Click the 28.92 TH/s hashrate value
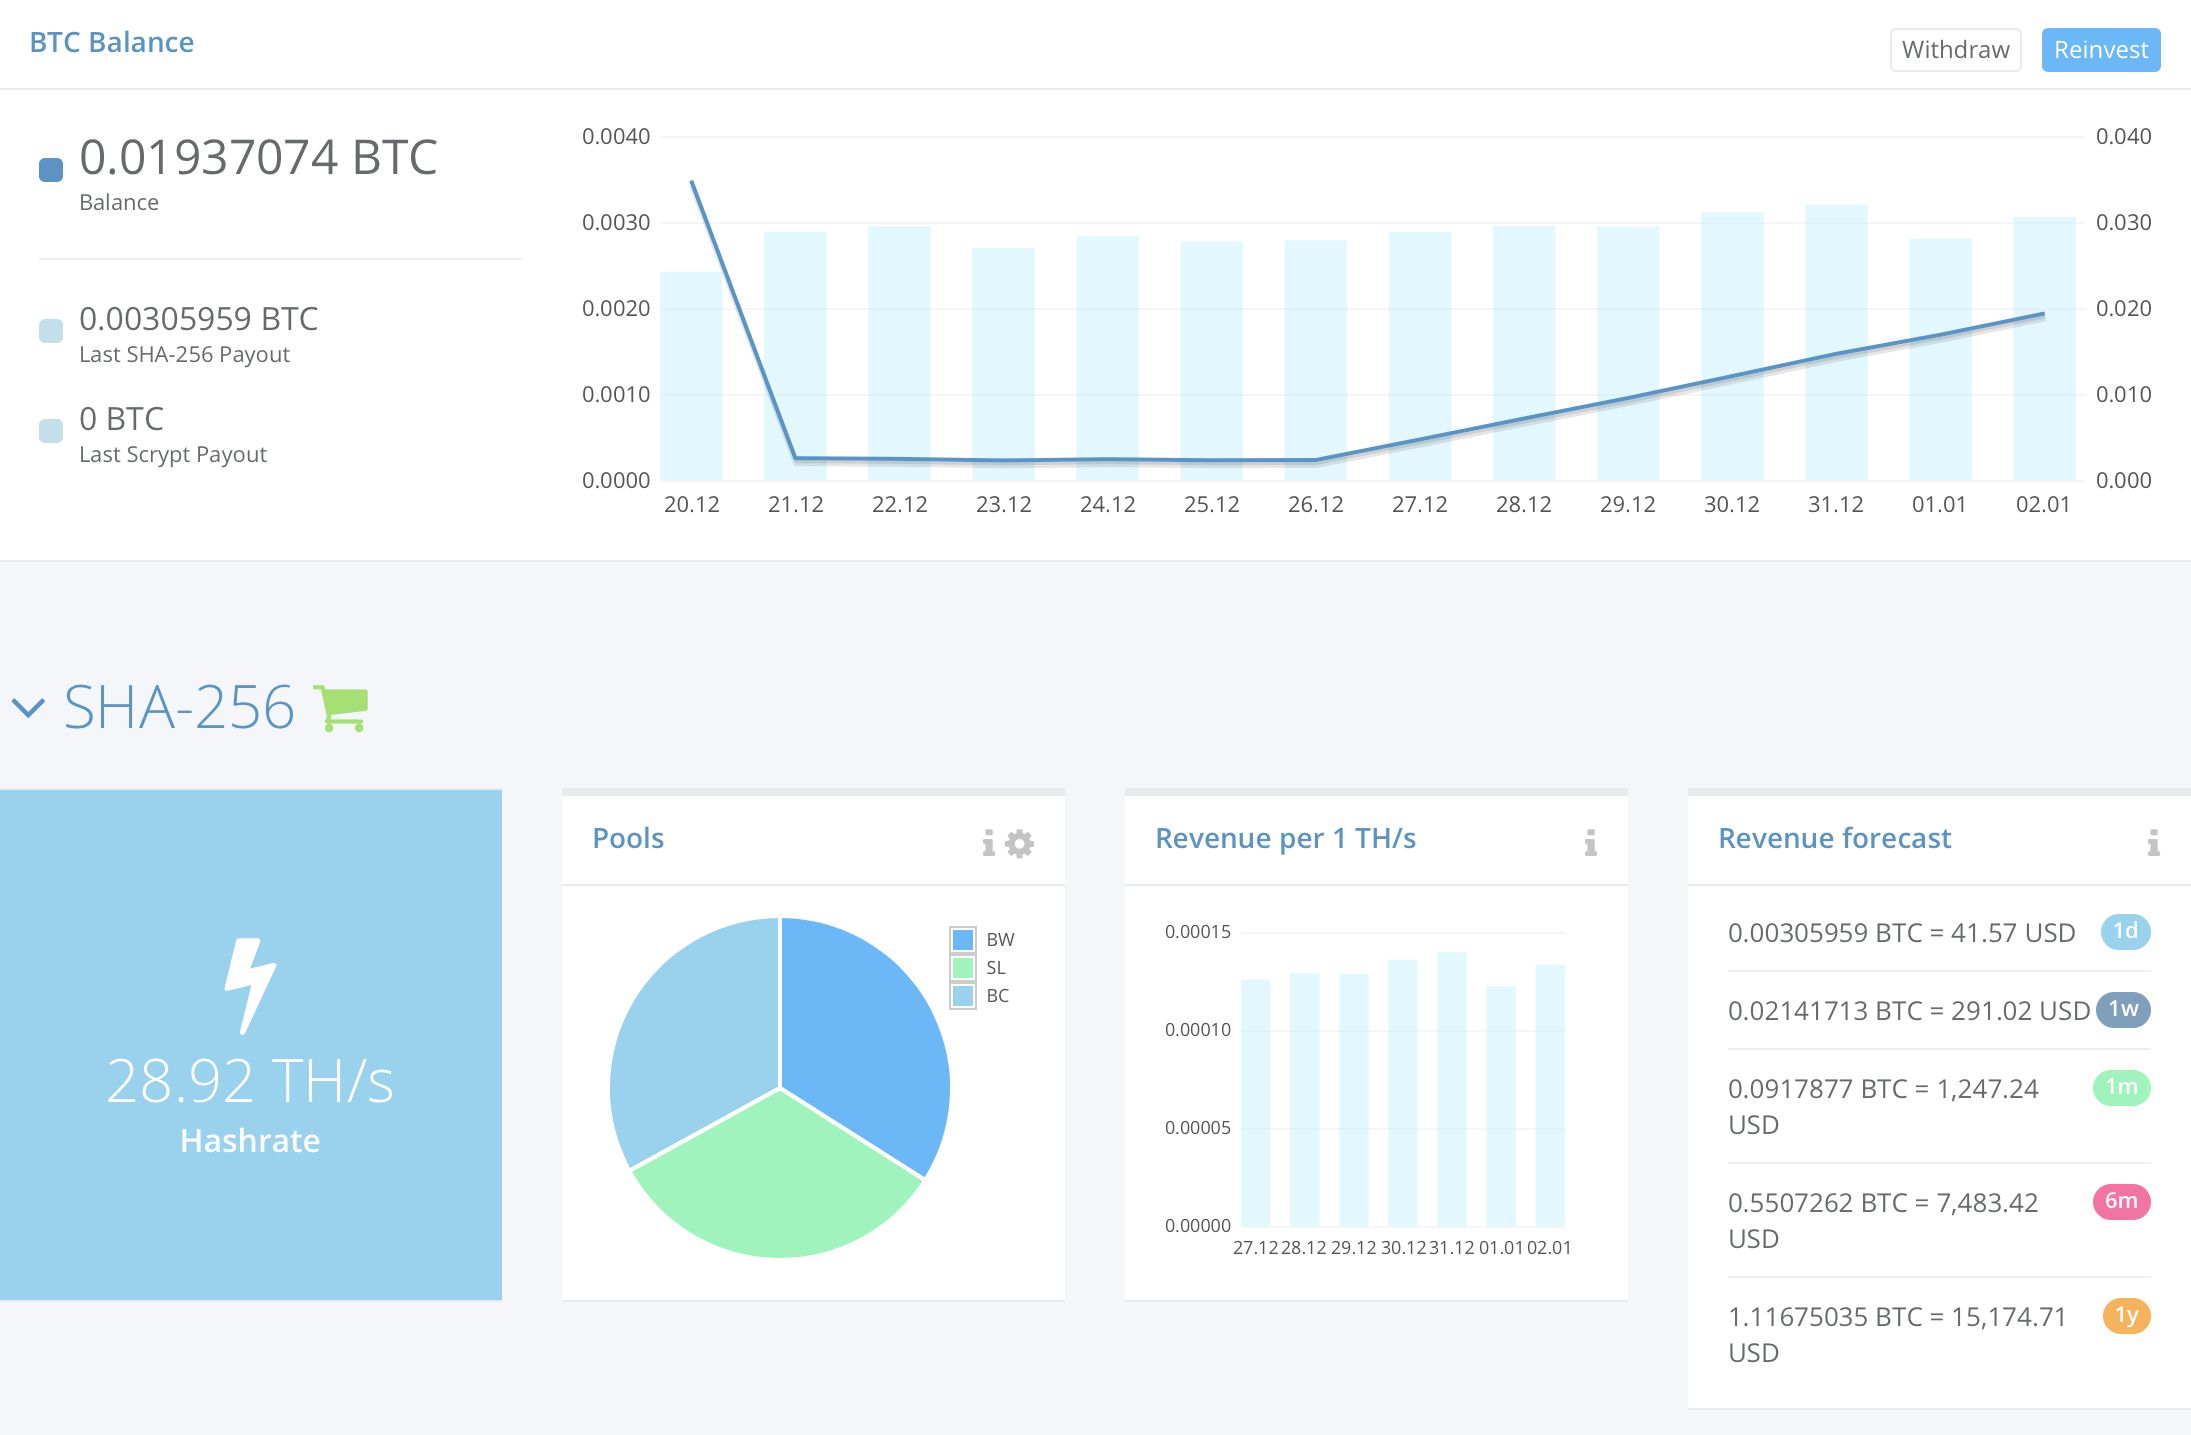This screenshot has height=1435, width=2191. coord(250,1081)
